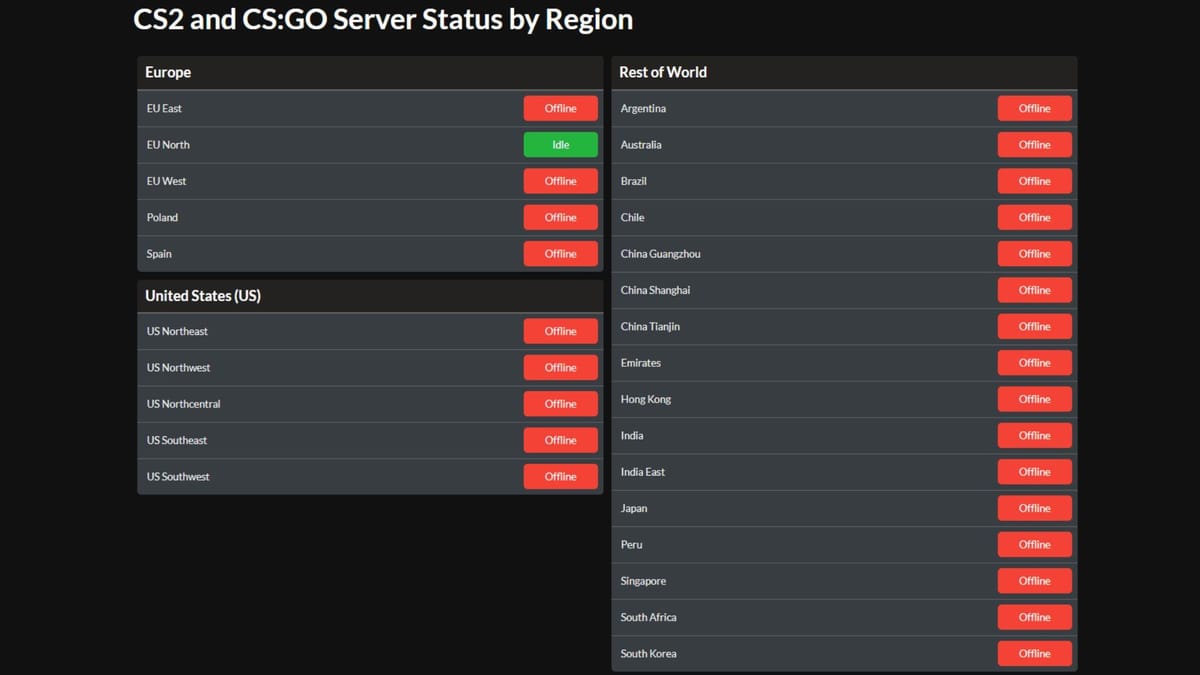This screenshot has width=1200, height=675.
Task: Click the Offline badge in the India row
Action: [1035, 435]
